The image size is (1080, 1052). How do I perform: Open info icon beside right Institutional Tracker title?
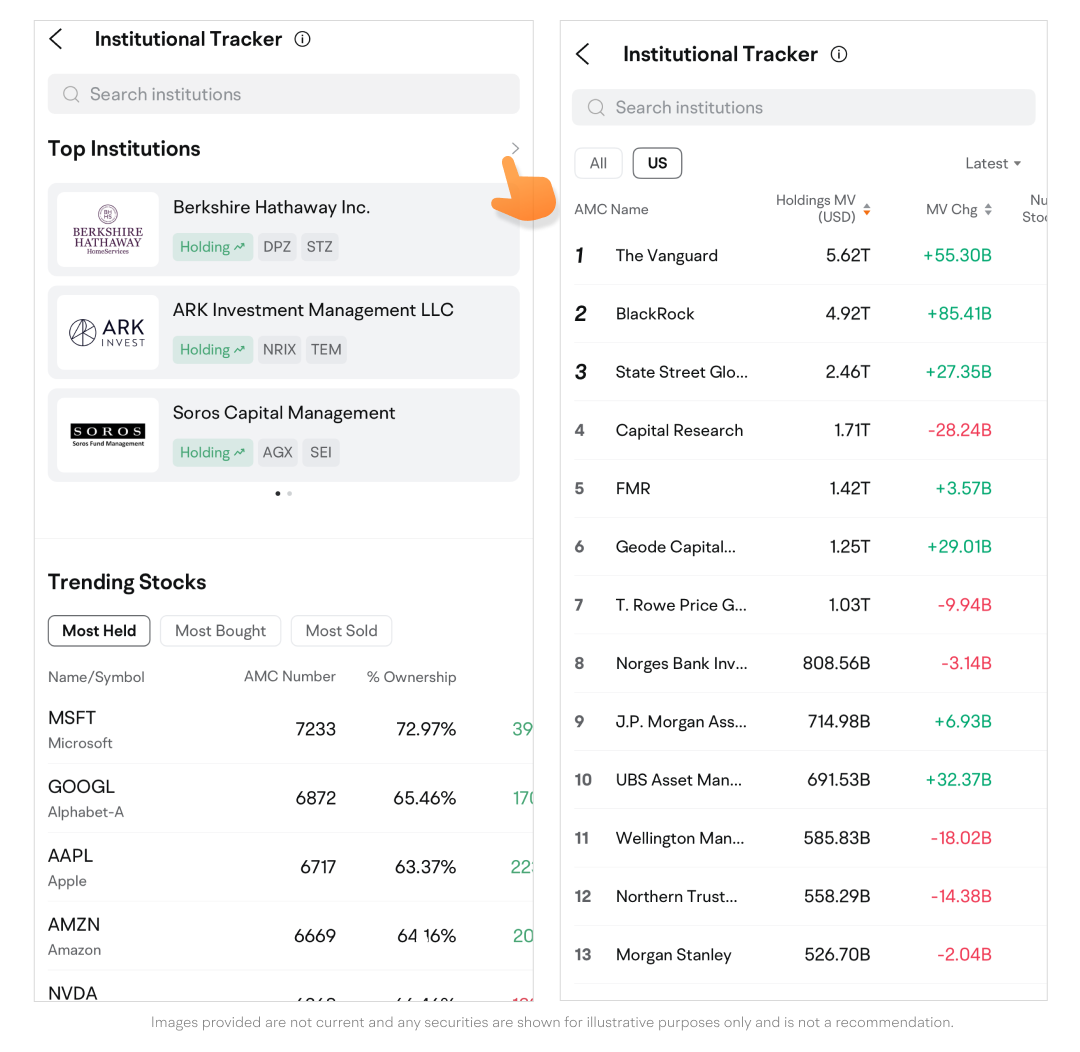(x=839, y=54)
